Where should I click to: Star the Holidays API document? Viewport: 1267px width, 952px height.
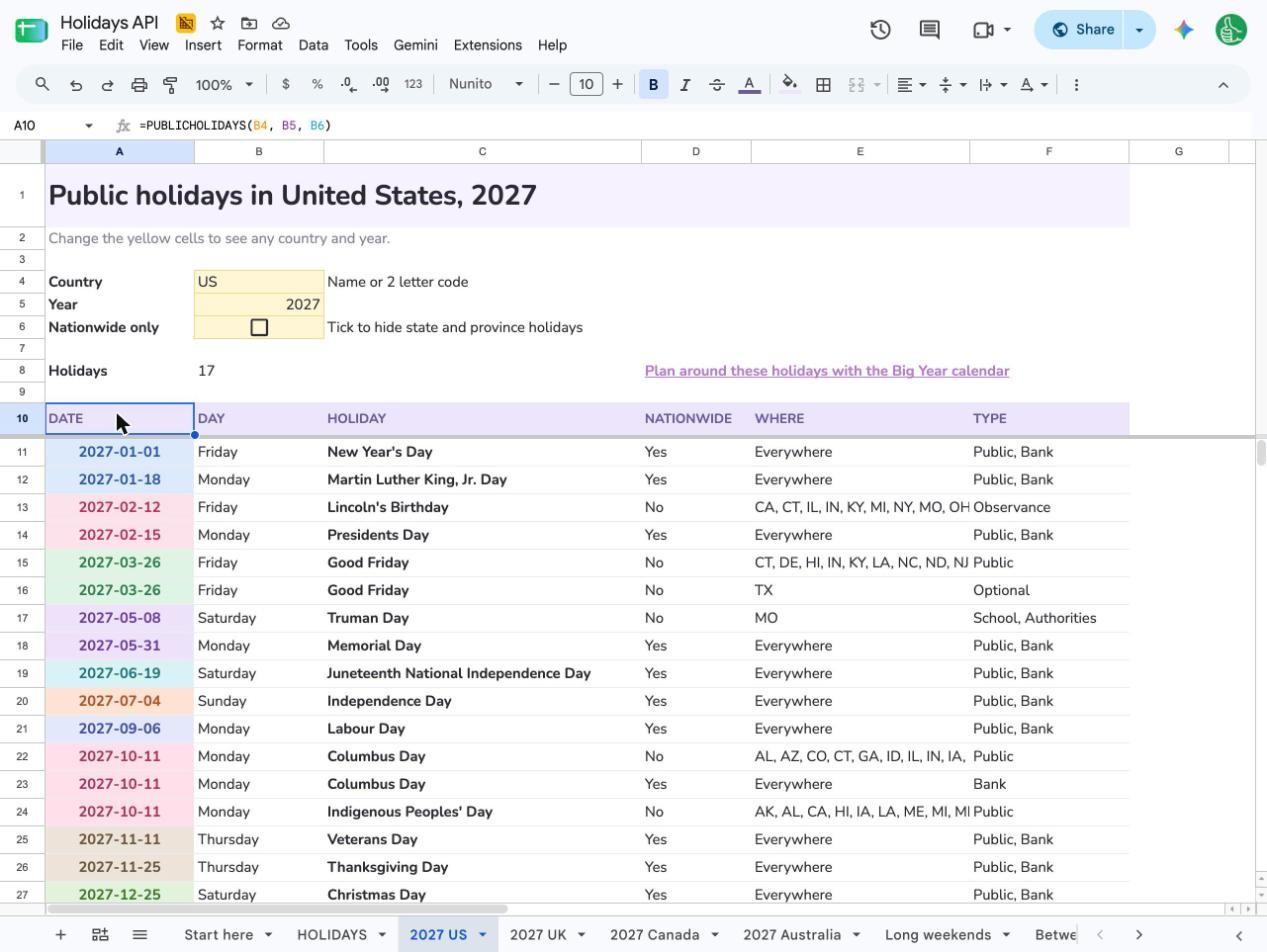[x=217, y=23]
